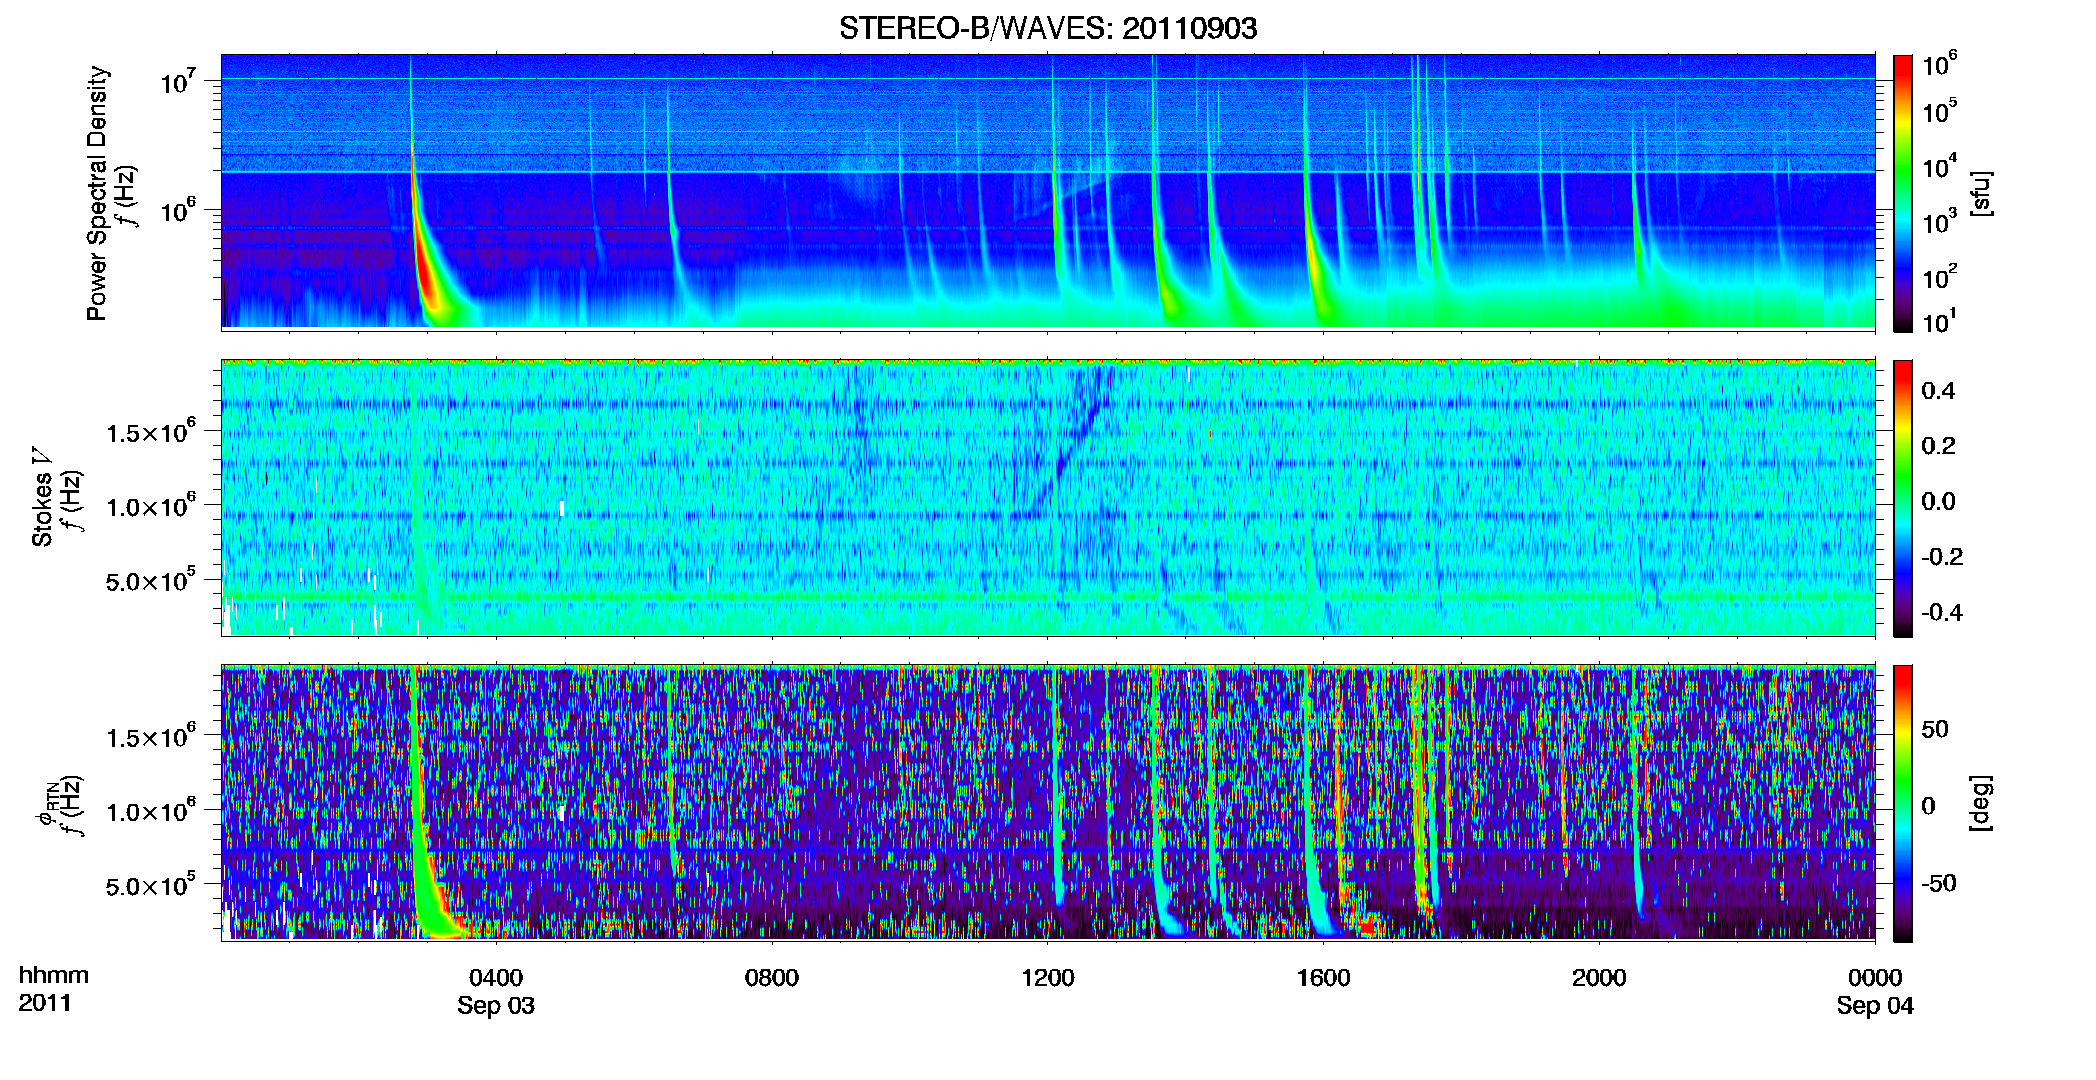Click the 10^5 label on the sfu colorbar
The height and width of the screenshot is (1080, 2096).
click(1939, 111)
